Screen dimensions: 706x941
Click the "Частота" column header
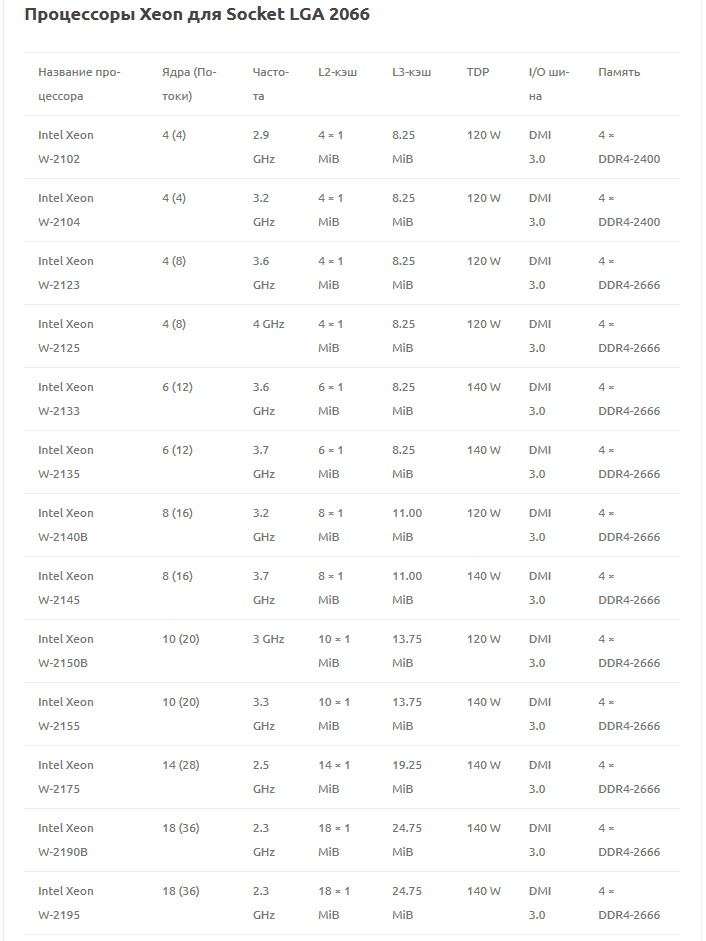point(270,84)
